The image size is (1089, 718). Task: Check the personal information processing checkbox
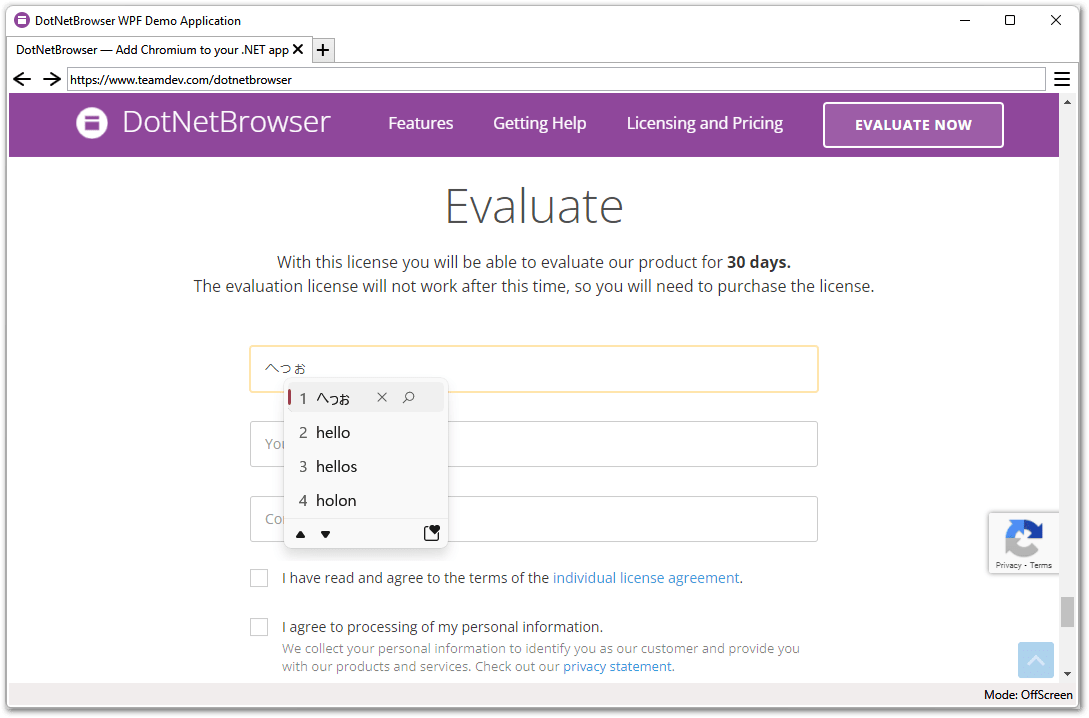click(x=259, y=627)
